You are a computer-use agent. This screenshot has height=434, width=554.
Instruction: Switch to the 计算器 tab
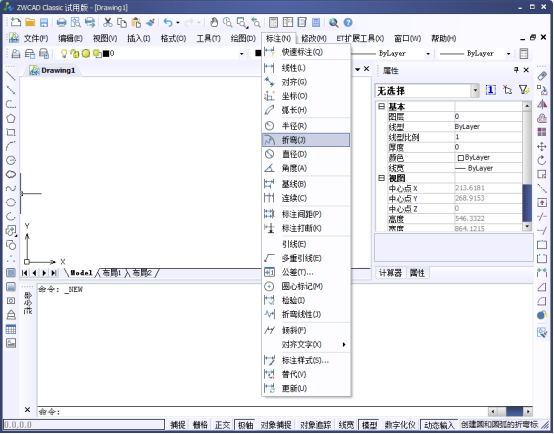(390, 273)
